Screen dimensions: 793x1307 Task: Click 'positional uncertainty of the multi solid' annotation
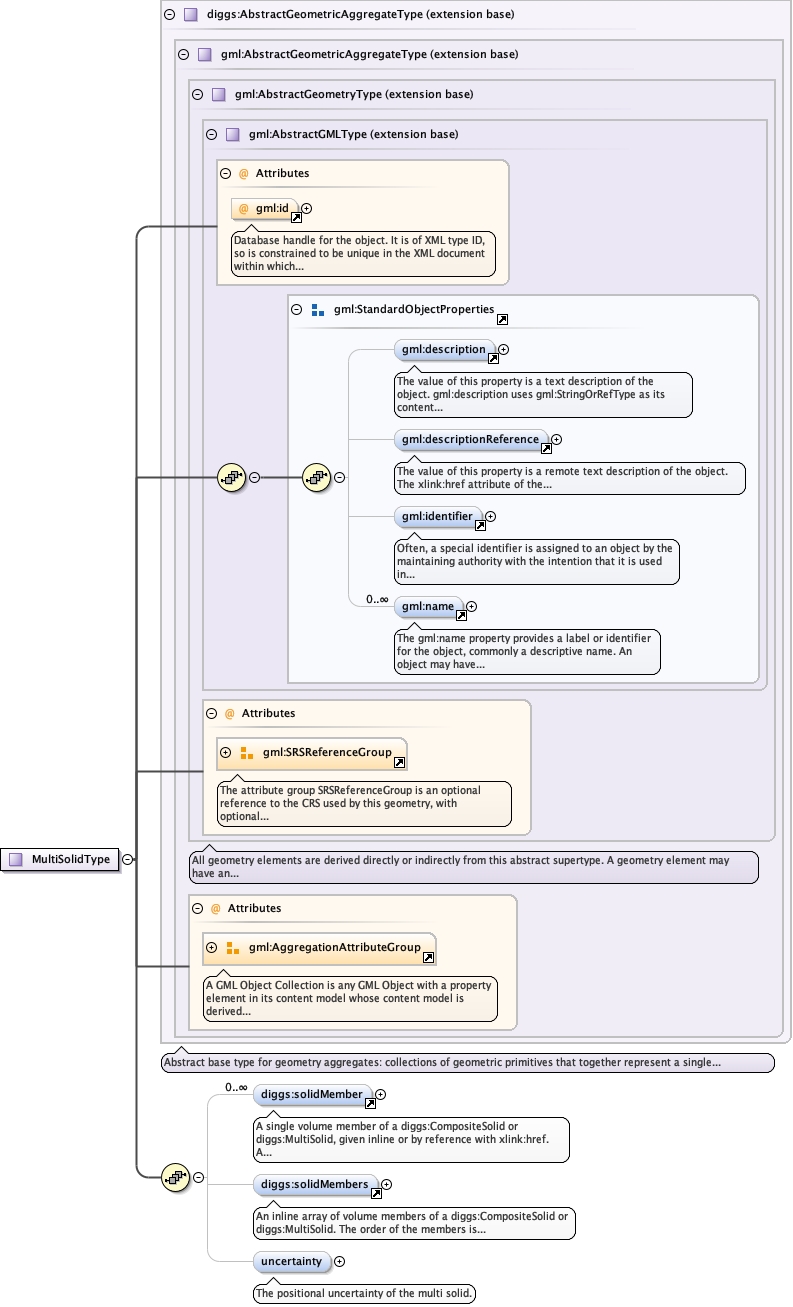tap(364, 1294)
